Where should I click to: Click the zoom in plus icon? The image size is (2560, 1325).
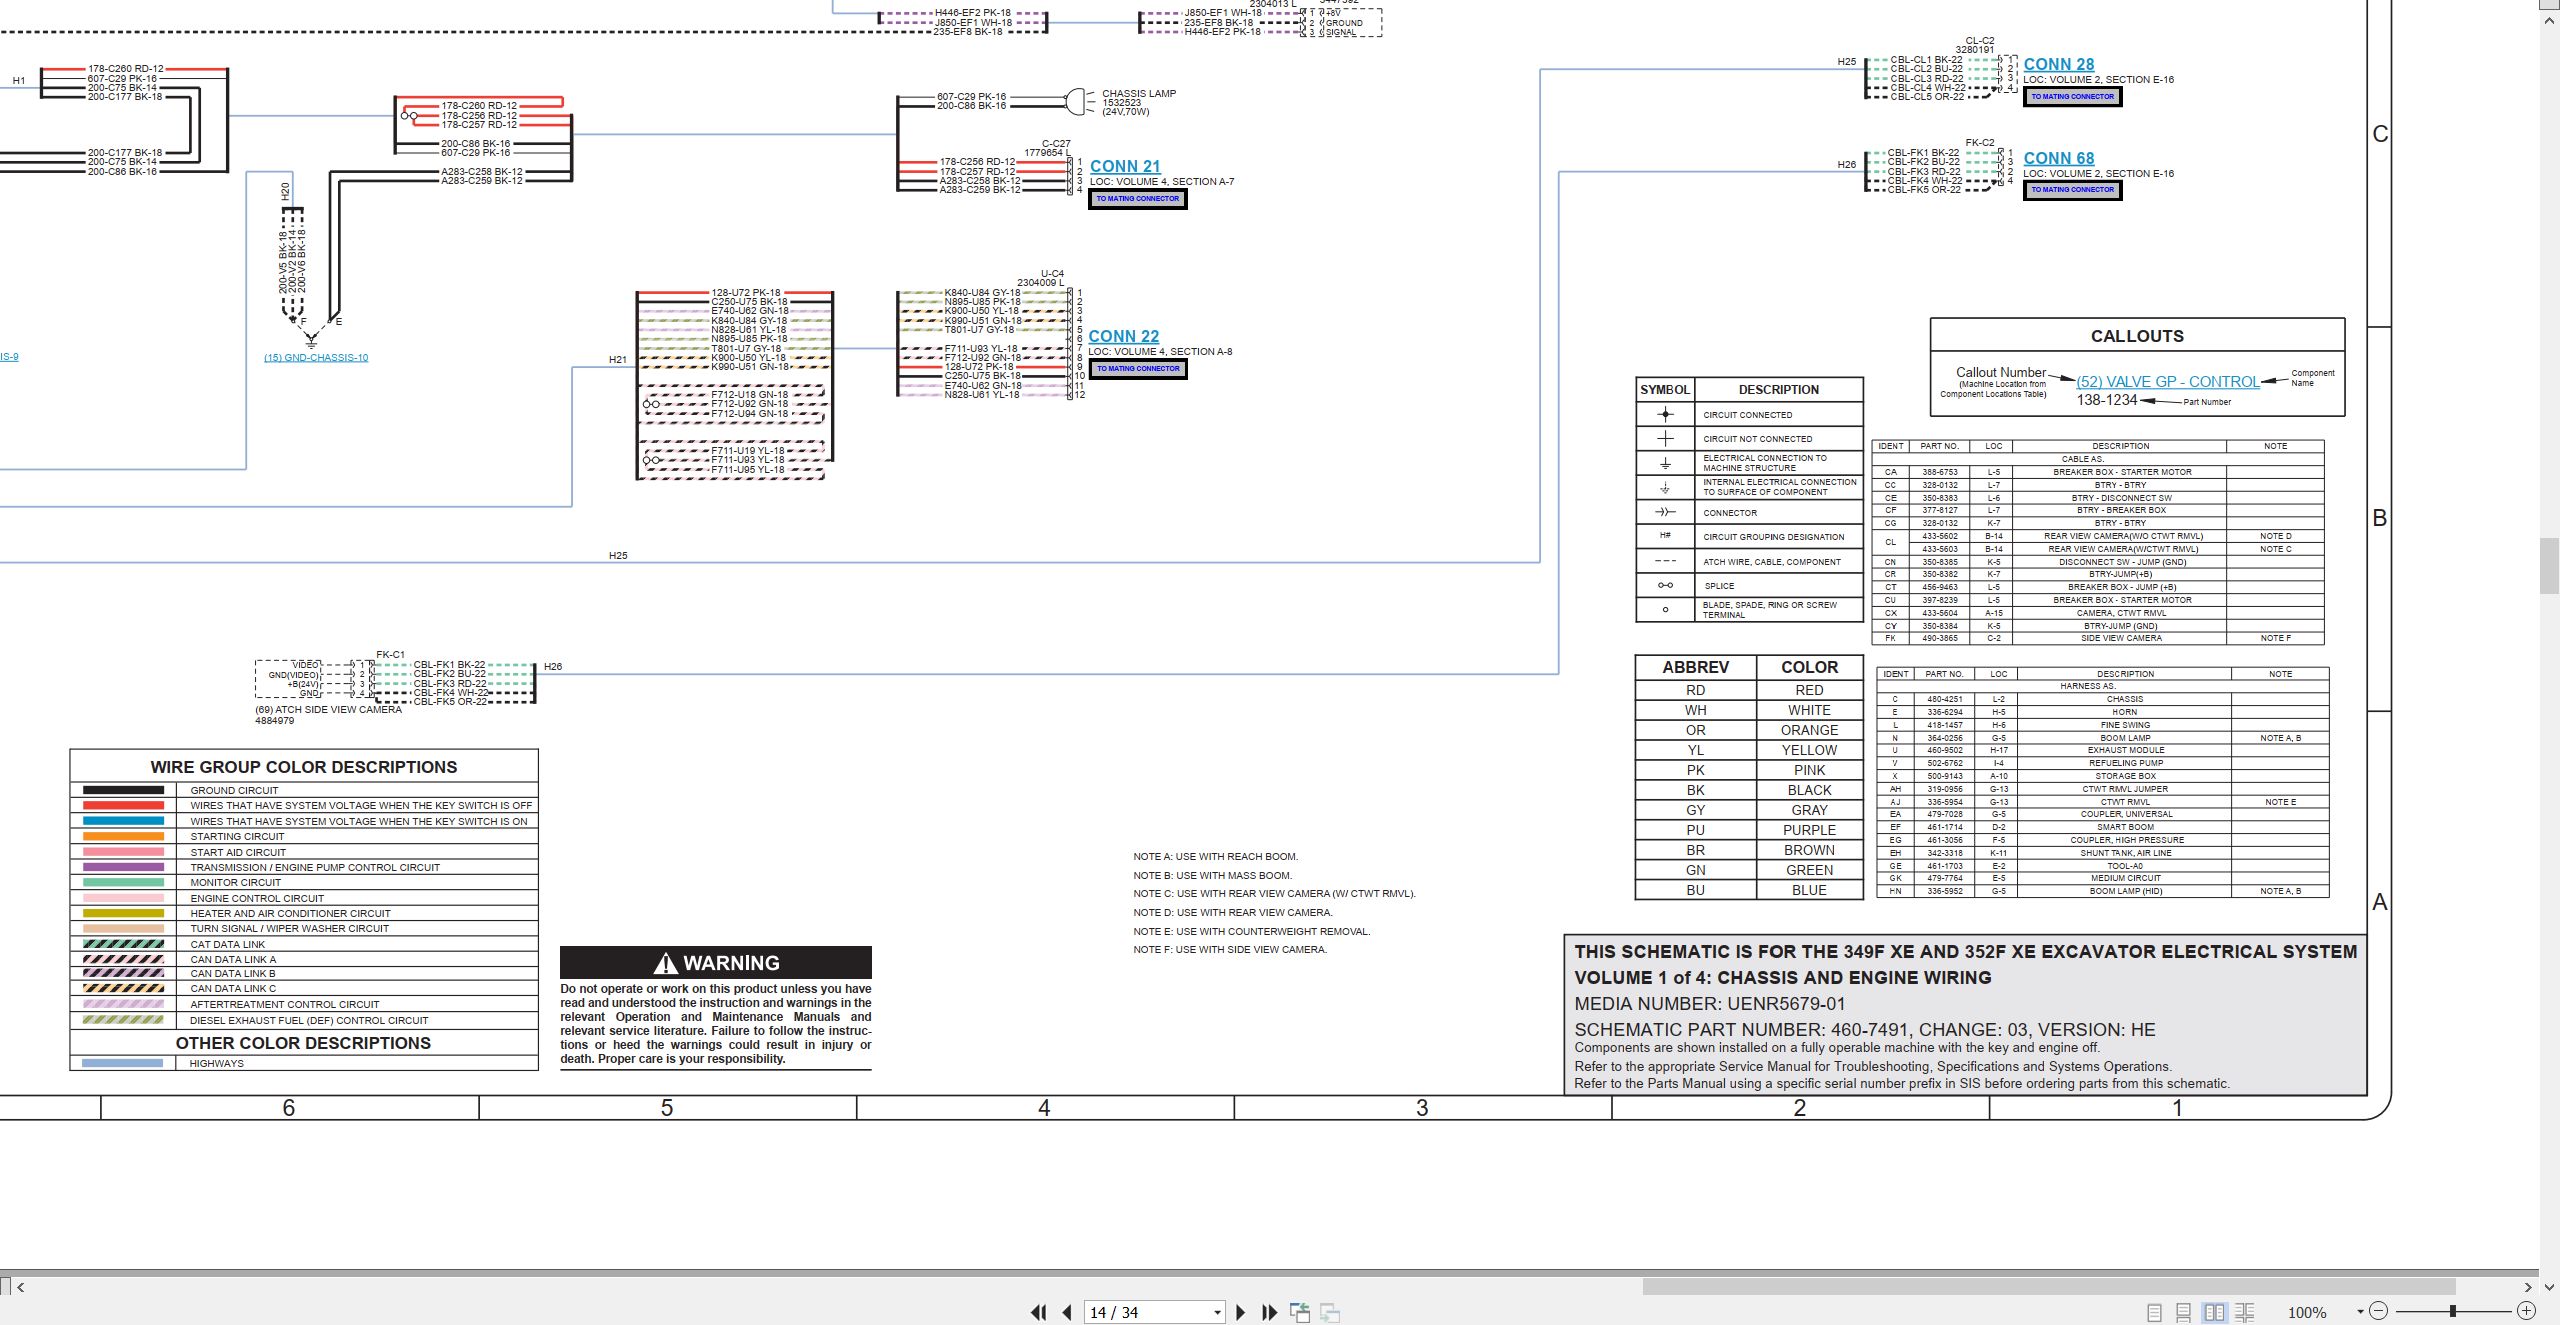click(x=2526, y=1311)
